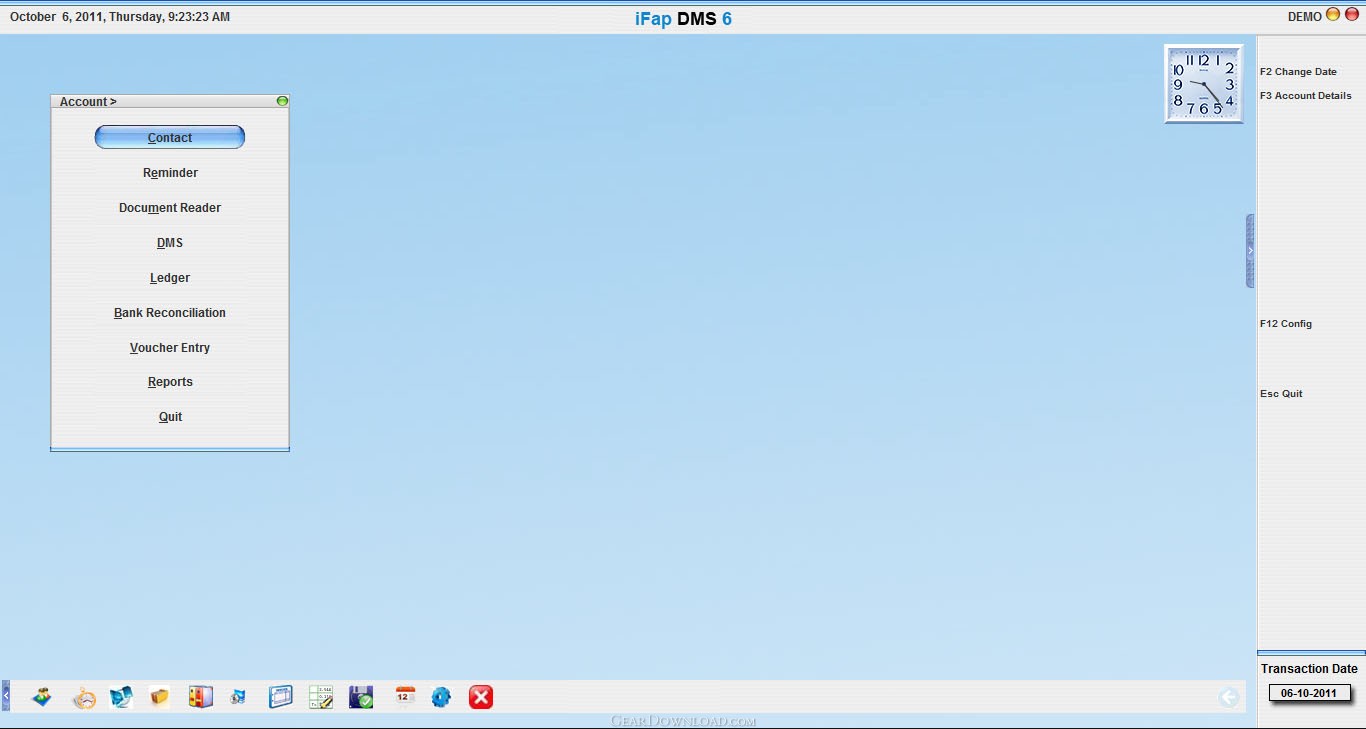Viewport: 1366px width, 729px height.
Task: Open the blue document reader toolbar icon
Action: (121, 697)
